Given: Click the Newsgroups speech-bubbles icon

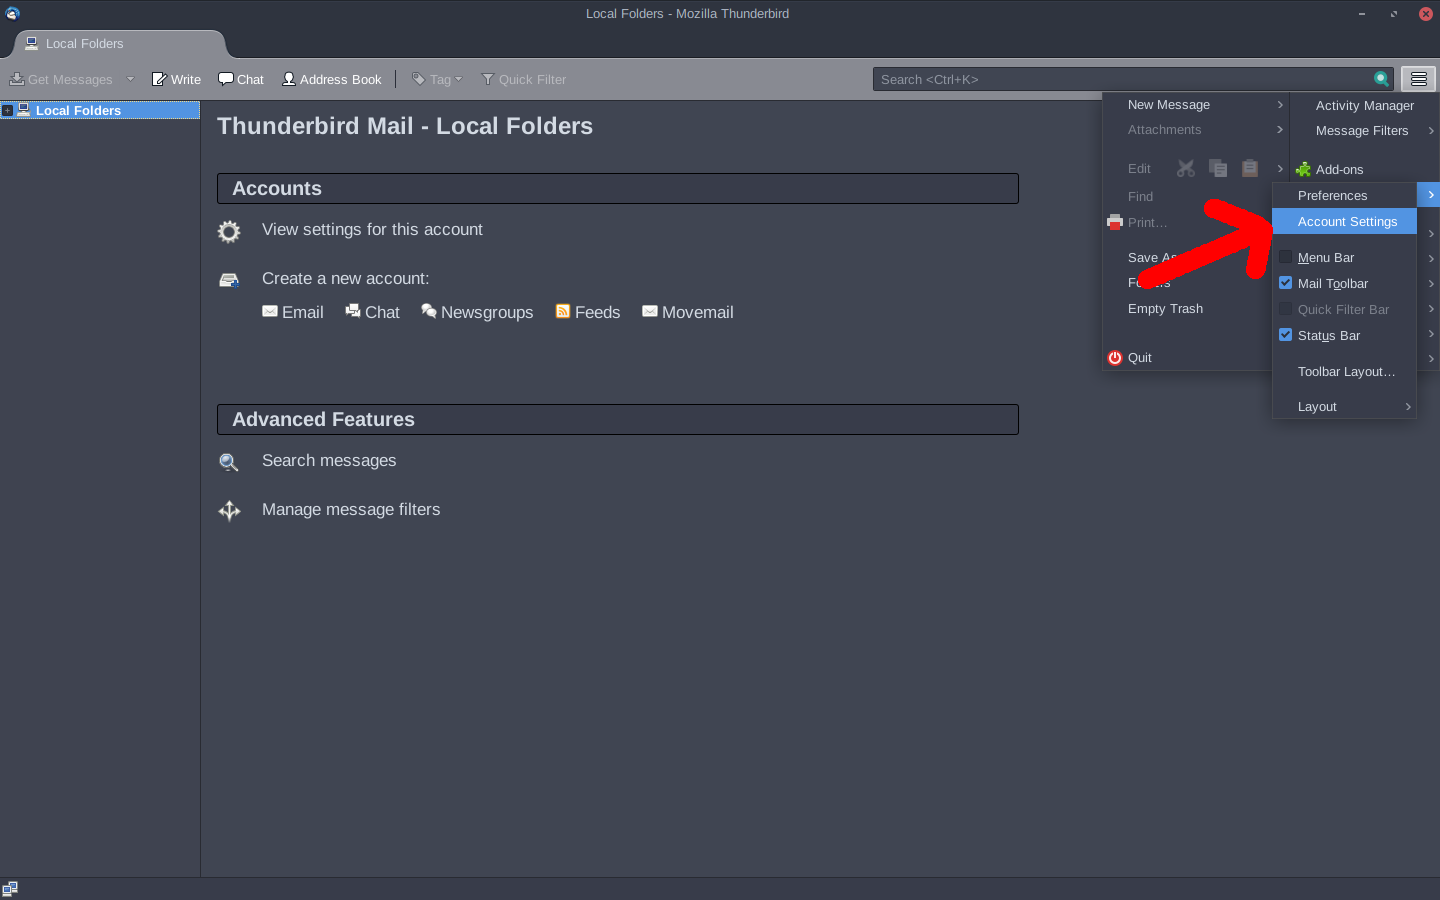Looking at the screenshot, I should [429, 311].
